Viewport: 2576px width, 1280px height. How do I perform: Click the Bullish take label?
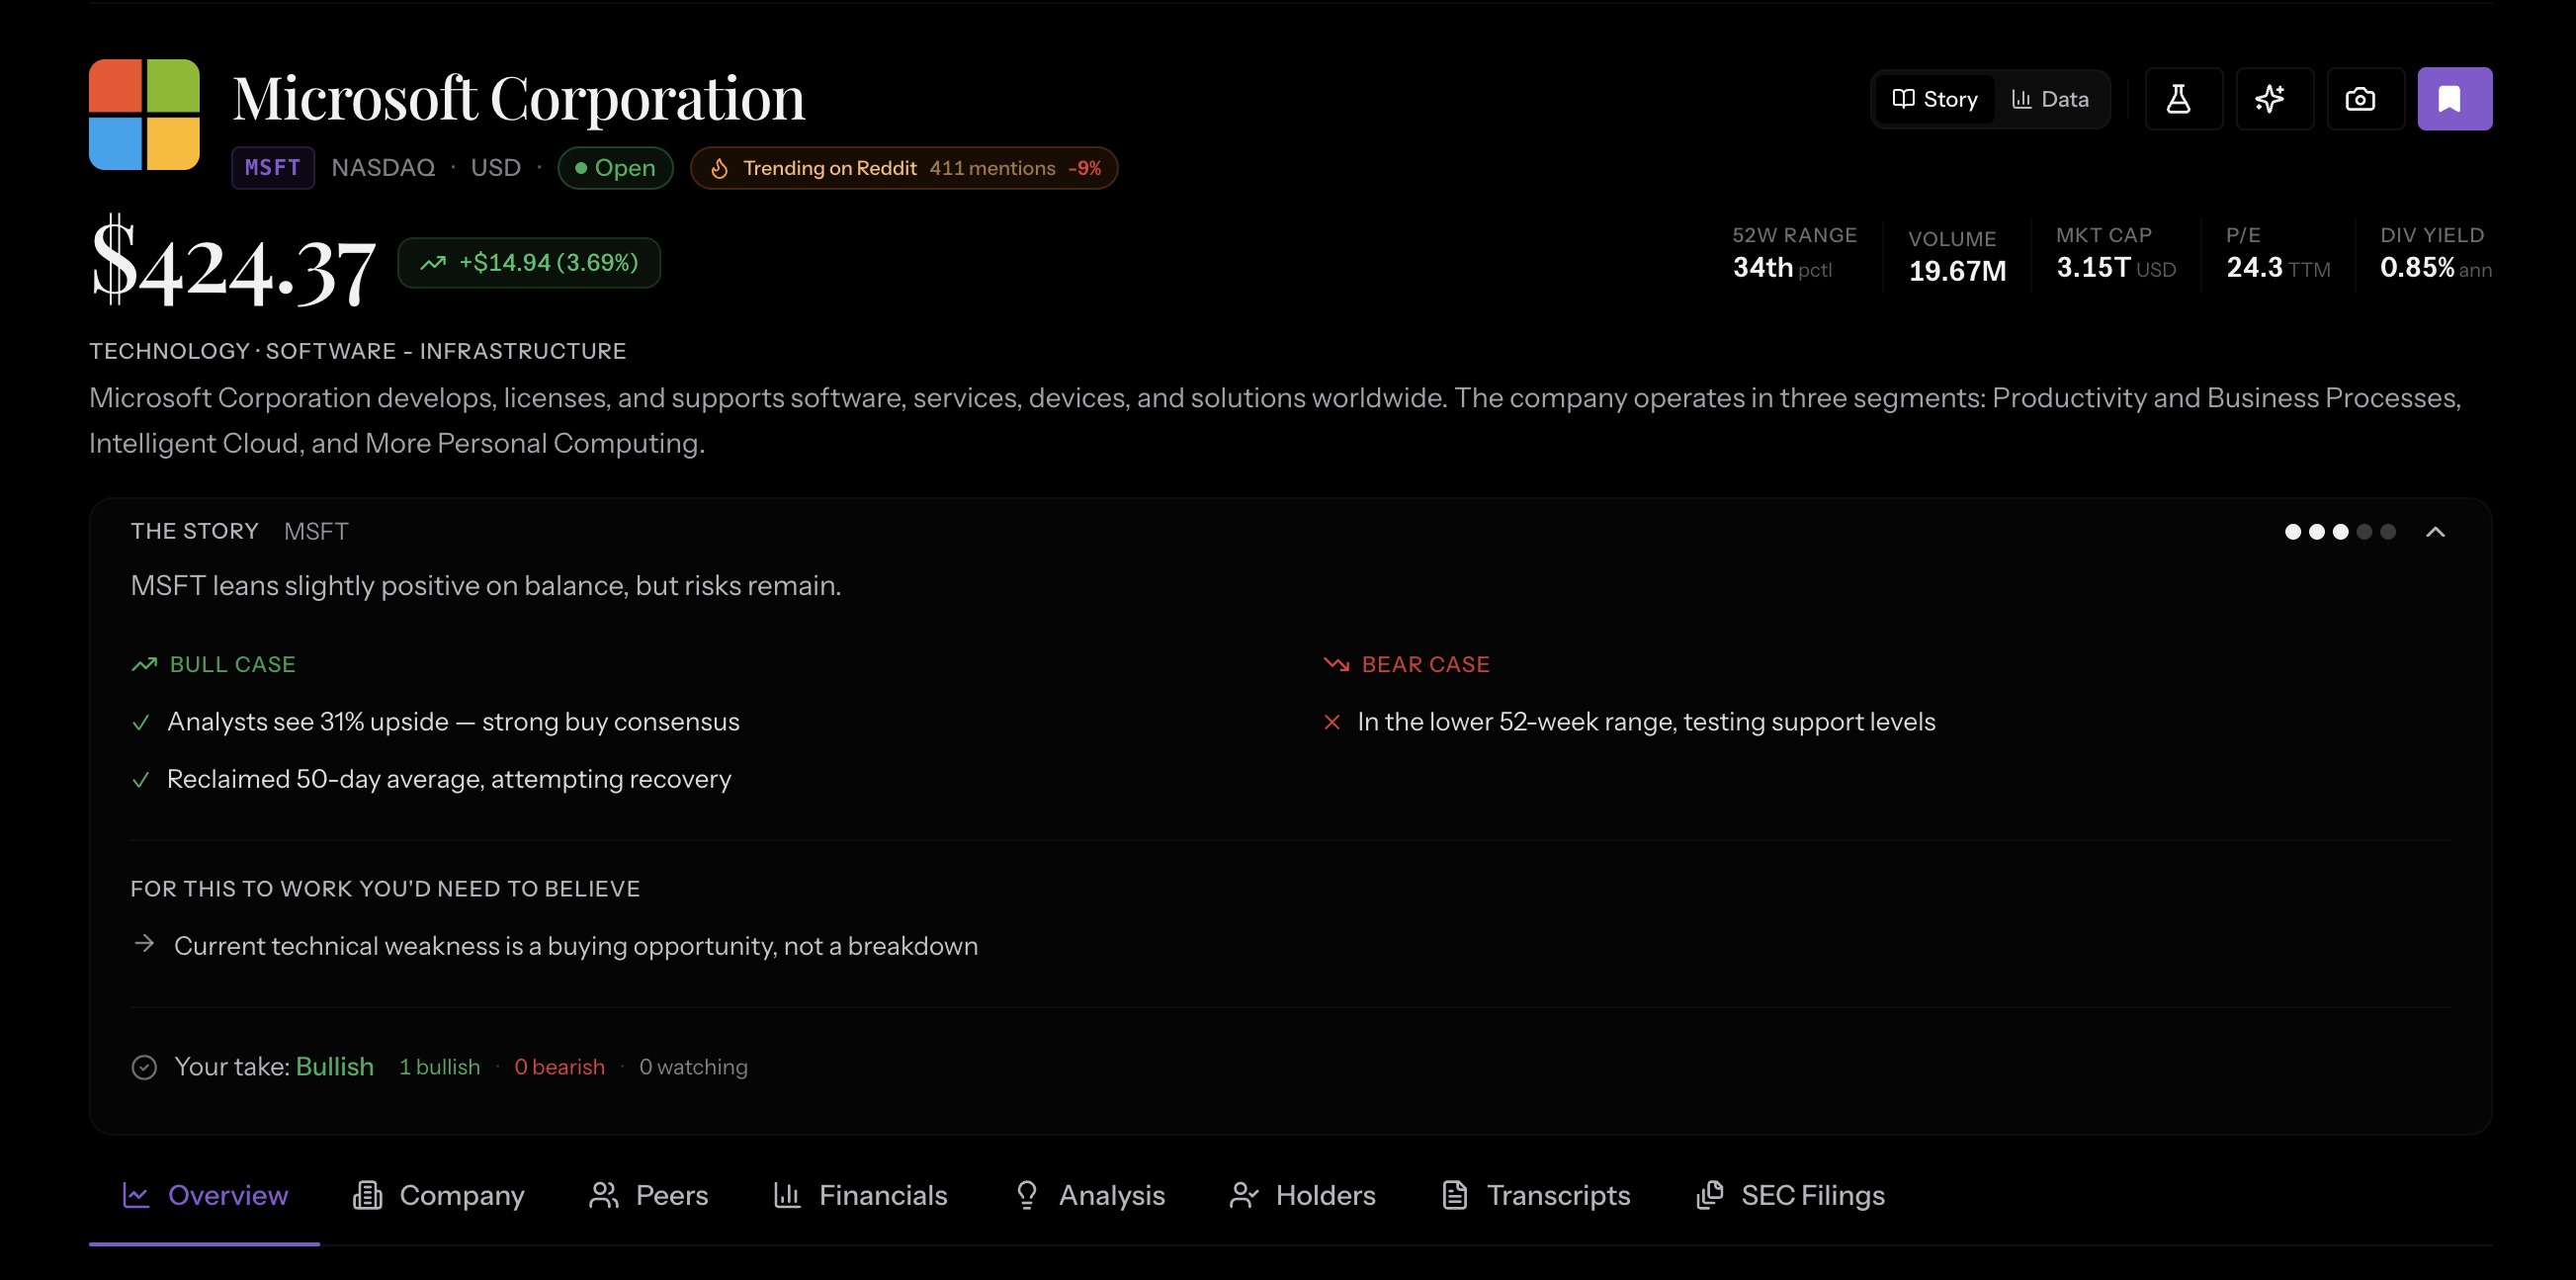click(x=335, y=1067)
